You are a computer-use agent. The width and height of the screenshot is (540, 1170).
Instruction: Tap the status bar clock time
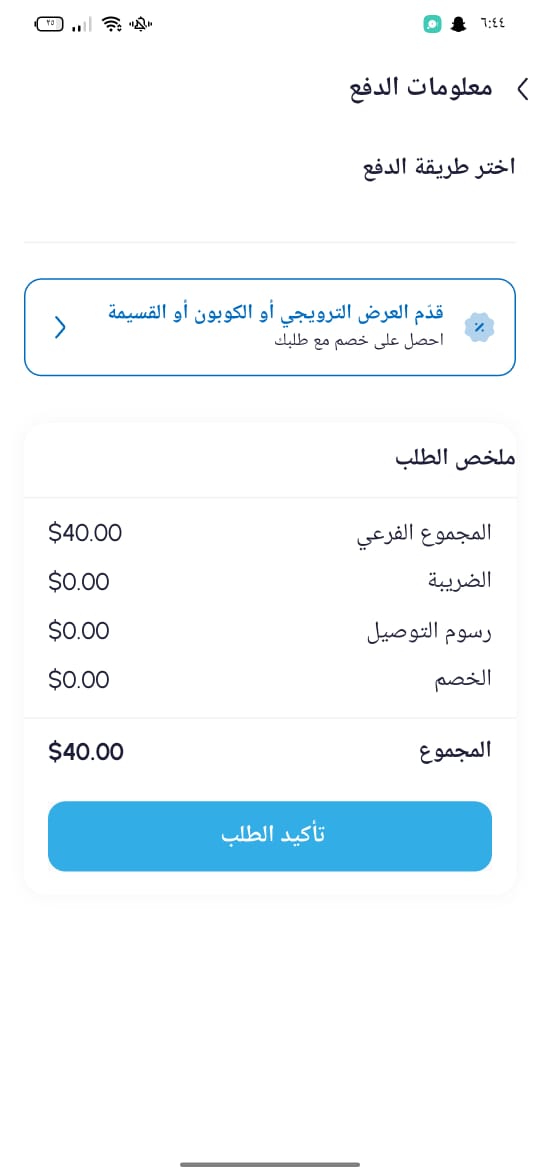[x=489, y=24]
